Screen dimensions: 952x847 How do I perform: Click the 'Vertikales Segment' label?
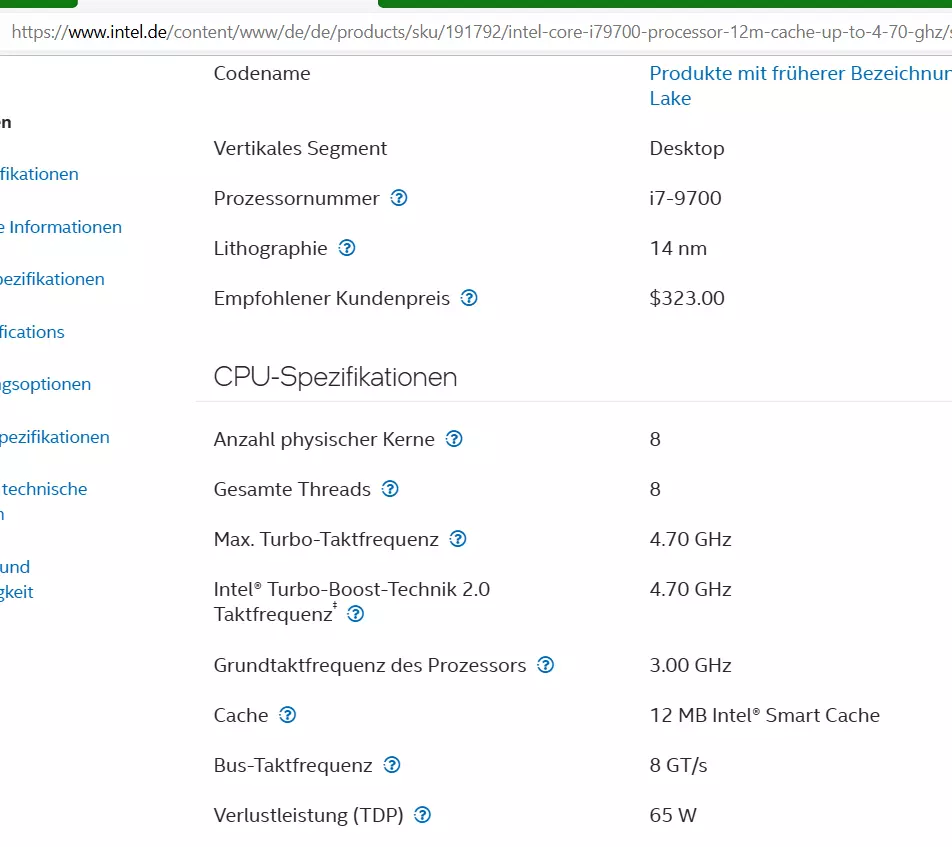click(x=300, y=149)
